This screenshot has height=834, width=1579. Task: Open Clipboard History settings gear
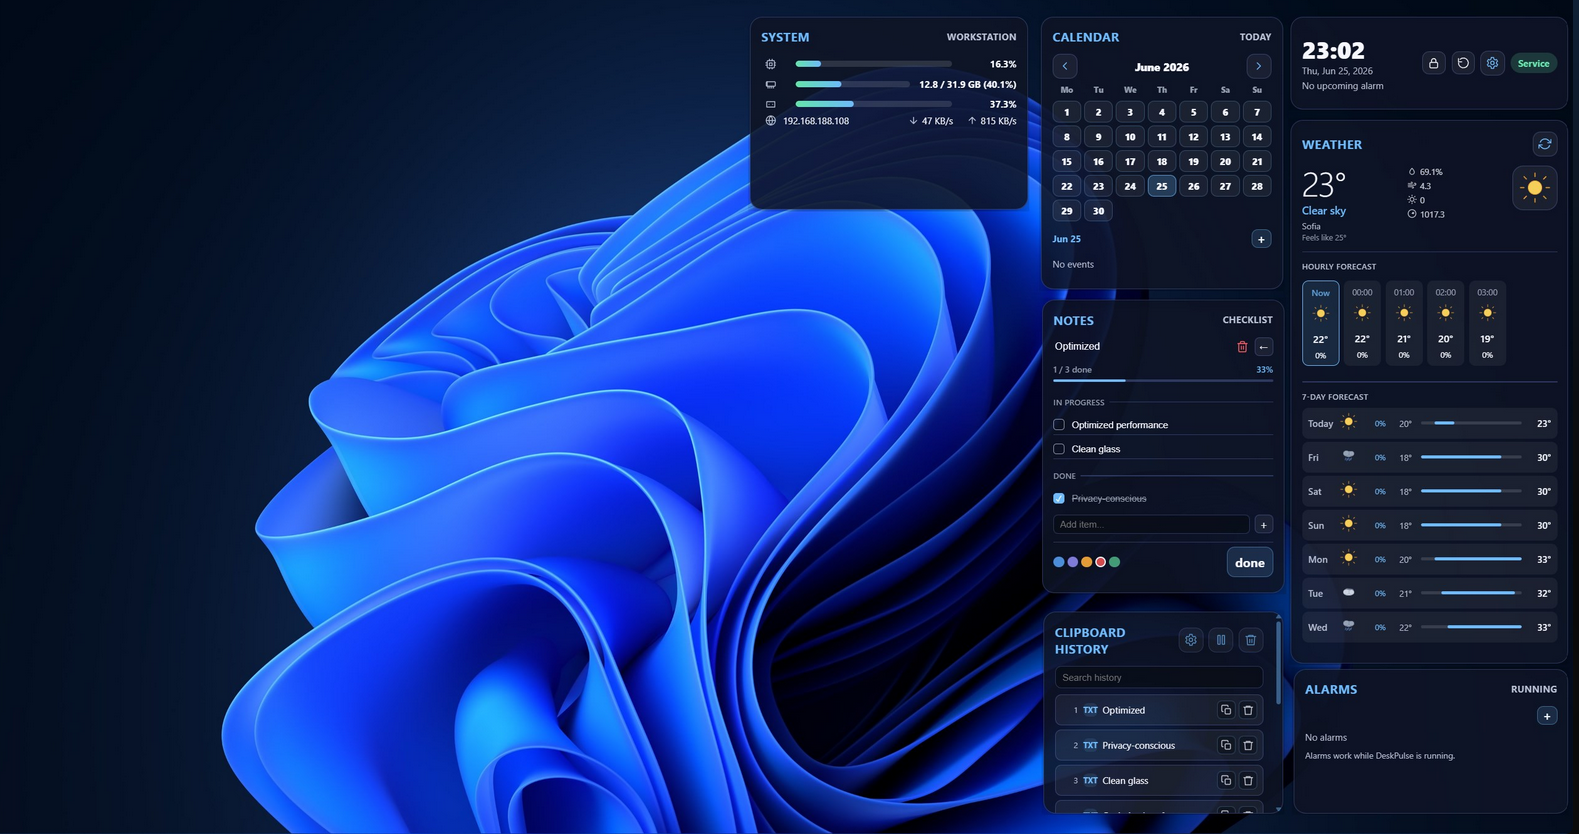click(1191, 640)
